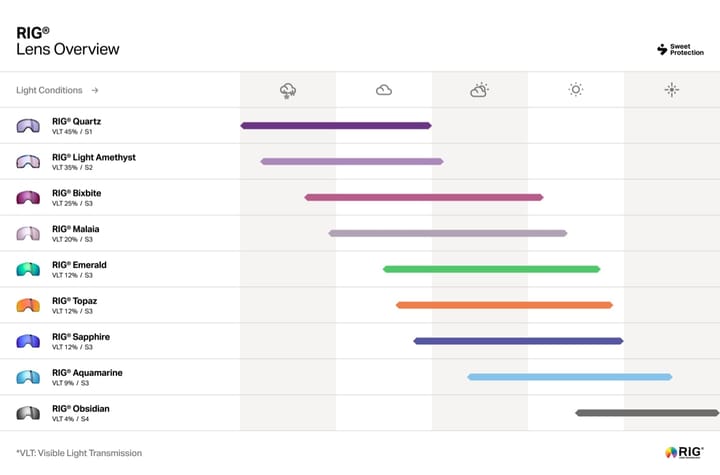Click the RIG Emerald lens icon
720x475 pixels.
[28, 269]
